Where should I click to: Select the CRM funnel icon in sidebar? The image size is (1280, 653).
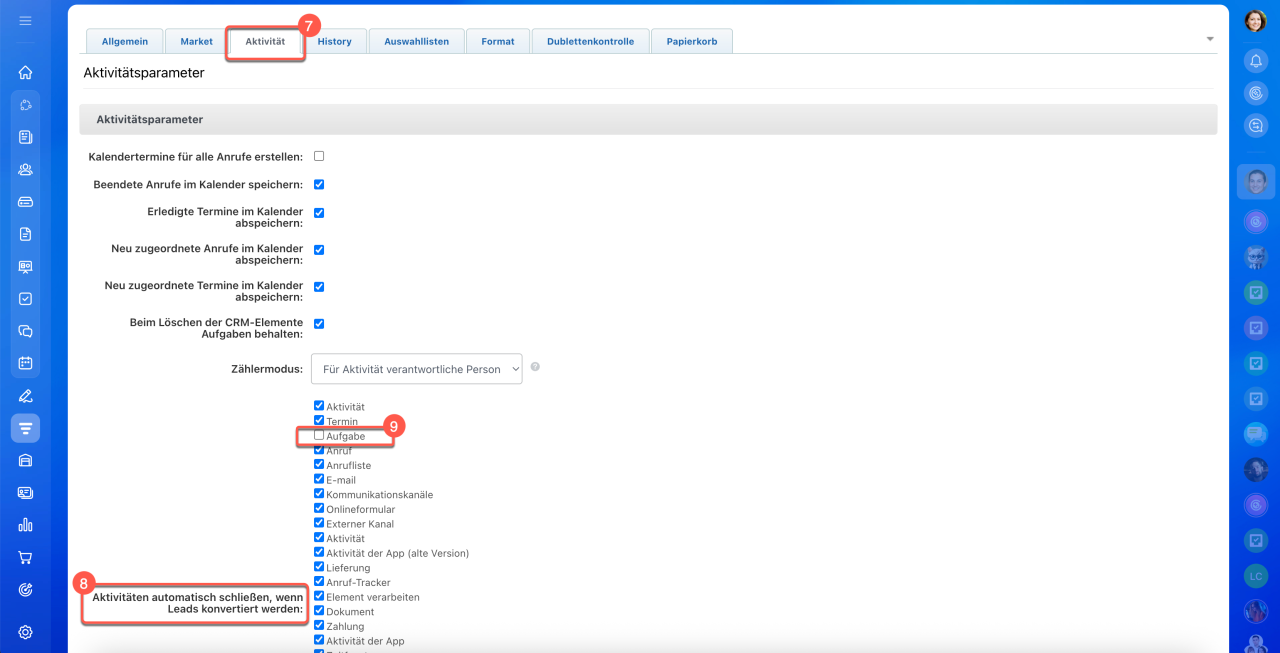25,428
